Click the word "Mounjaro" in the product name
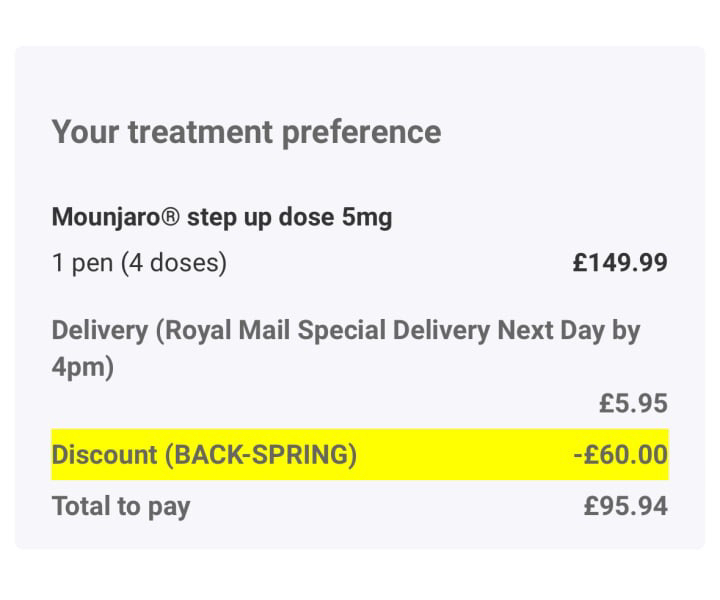720x600 pixels. [x=109, y=217]
